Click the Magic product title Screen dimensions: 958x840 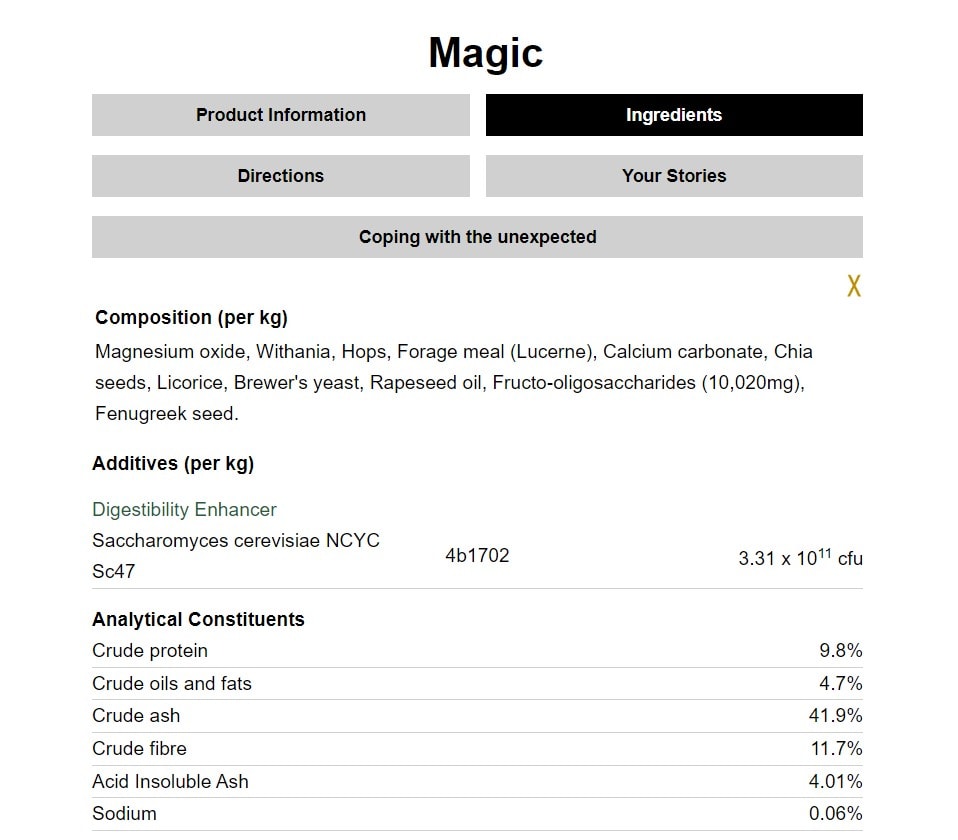coord(485,53)
